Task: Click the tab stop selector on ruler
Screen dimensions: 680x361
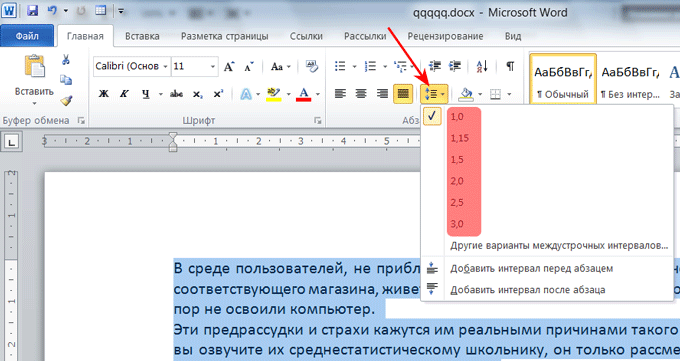Action: pos(11,141)
